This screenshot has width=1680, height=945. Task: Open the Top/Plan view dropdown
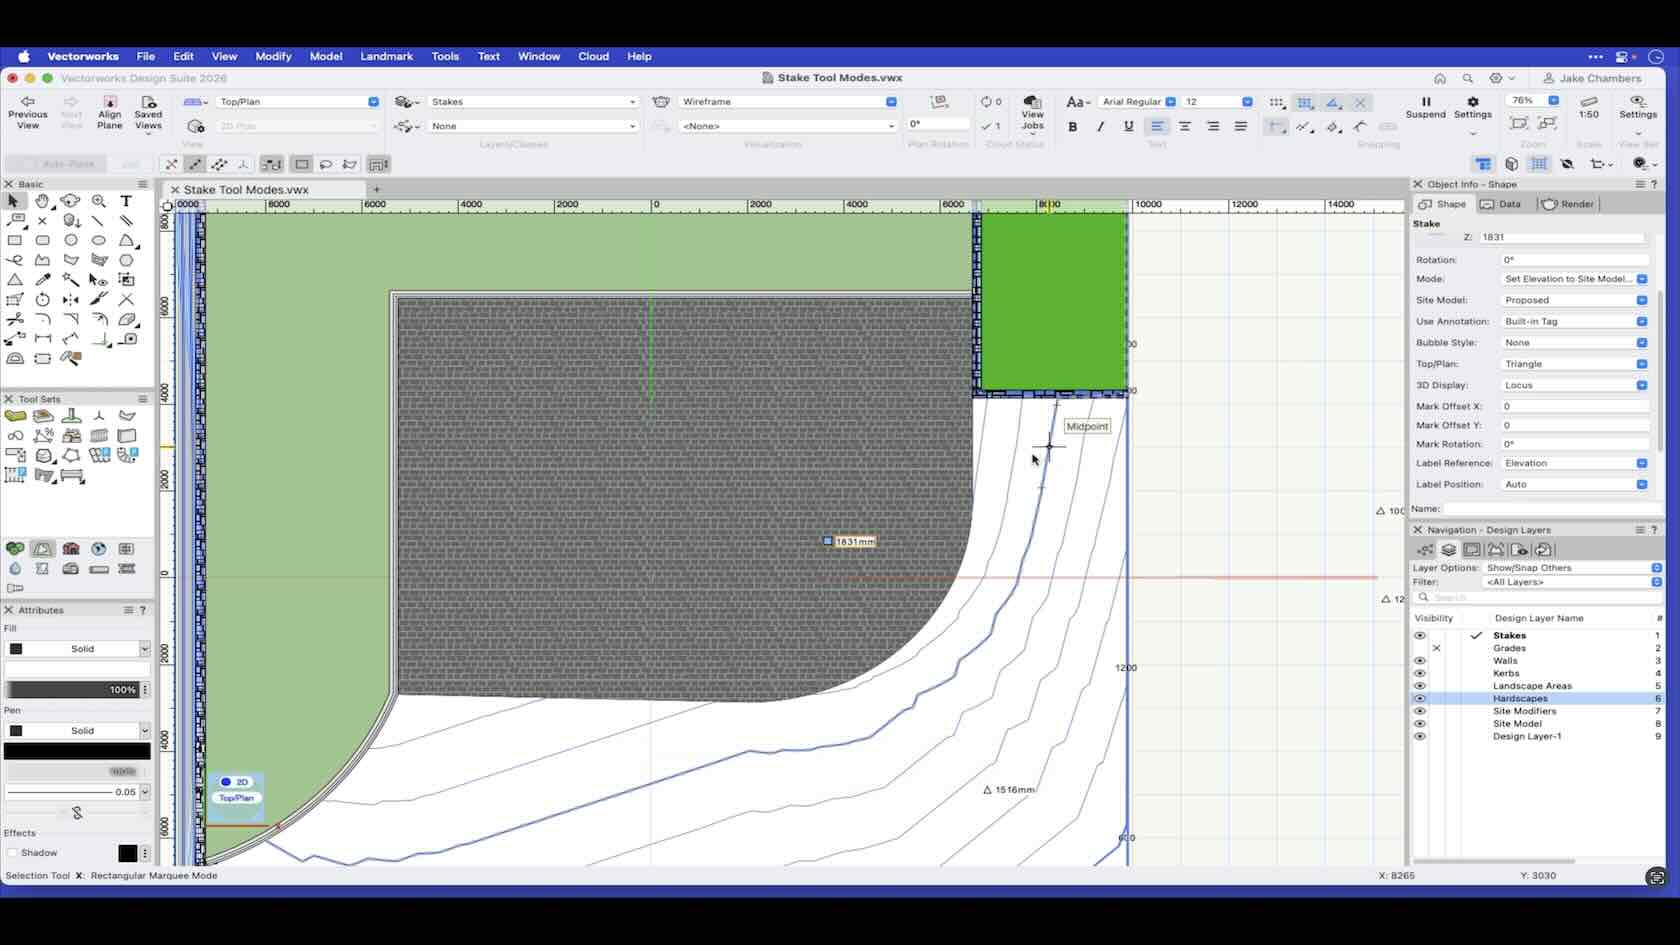click(298, 102)
